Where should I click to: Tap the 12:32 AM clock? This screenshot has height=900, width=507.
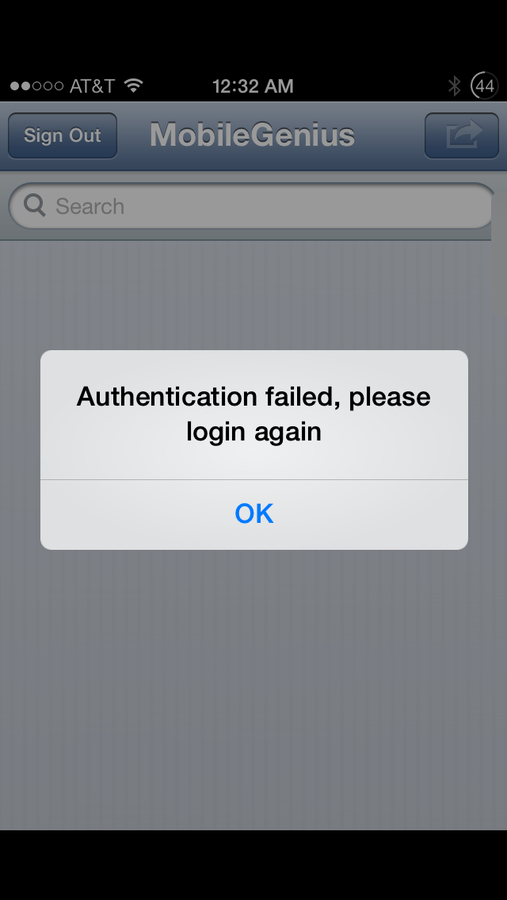(253, 87)
